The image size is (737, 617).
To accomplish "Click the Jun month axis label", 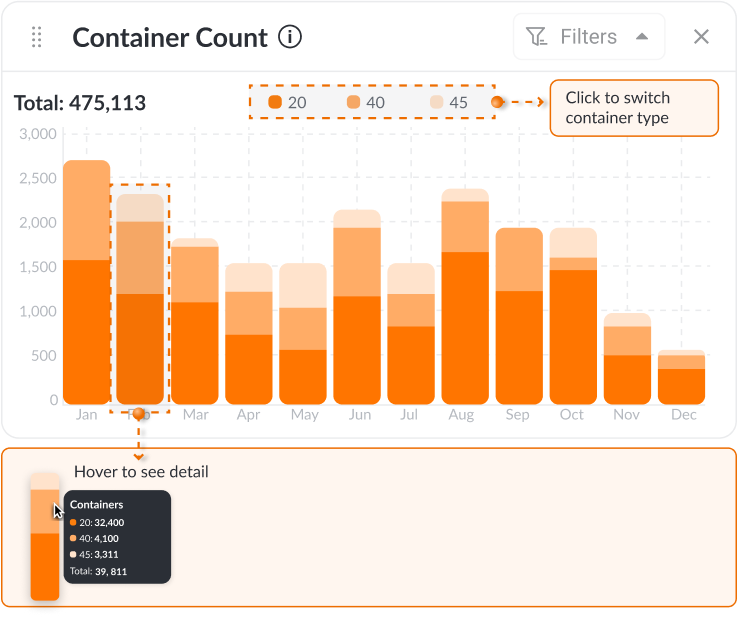I will click(x=358, y=415).
